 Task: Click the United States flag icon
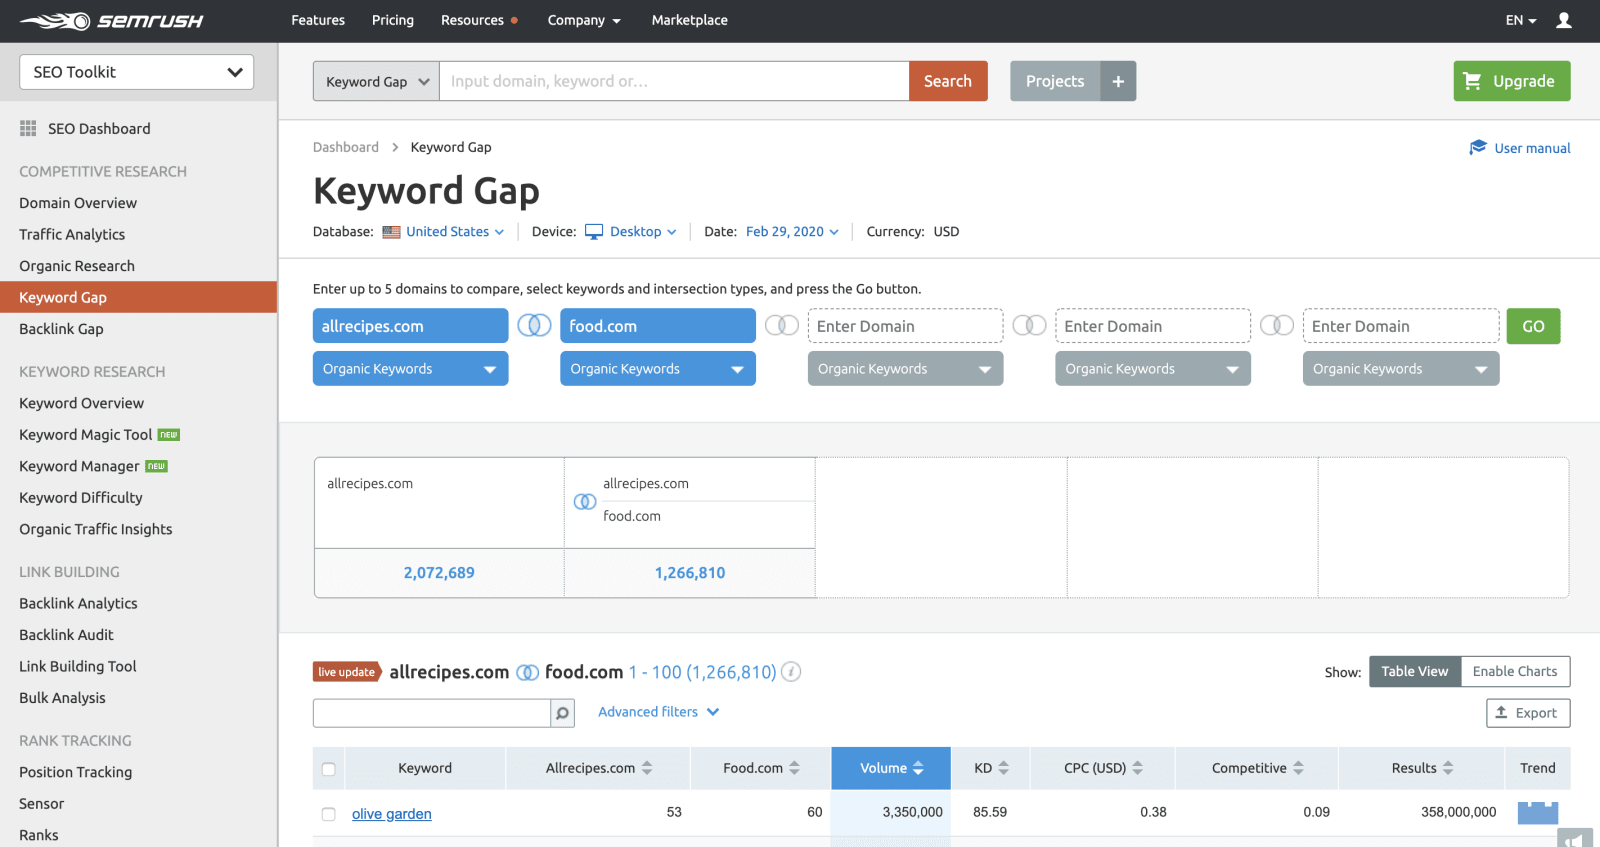point(391,232)
